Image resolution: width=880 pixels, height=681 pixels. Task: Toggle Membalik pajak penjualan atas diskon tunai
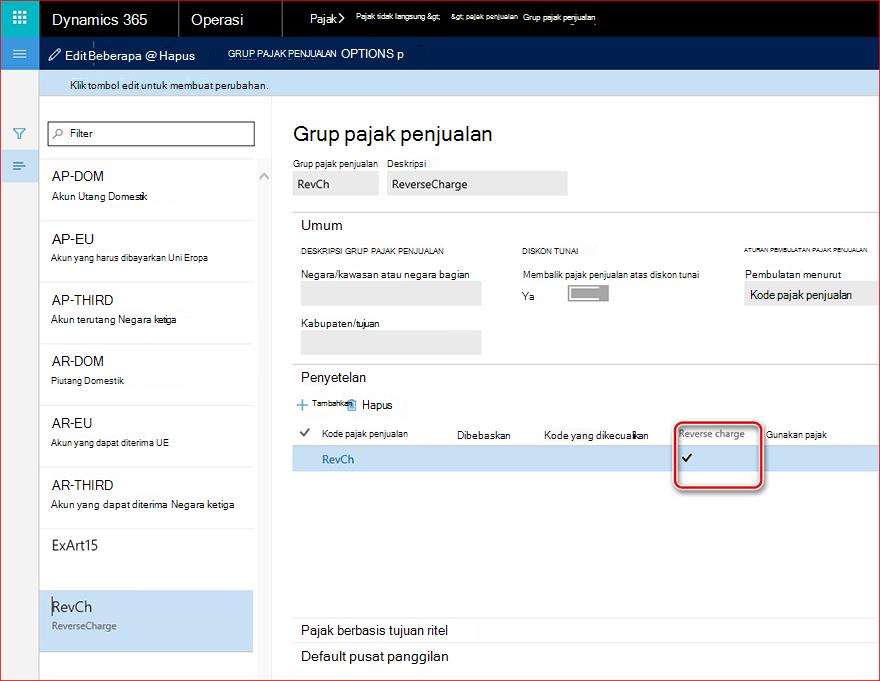[588, 294]
